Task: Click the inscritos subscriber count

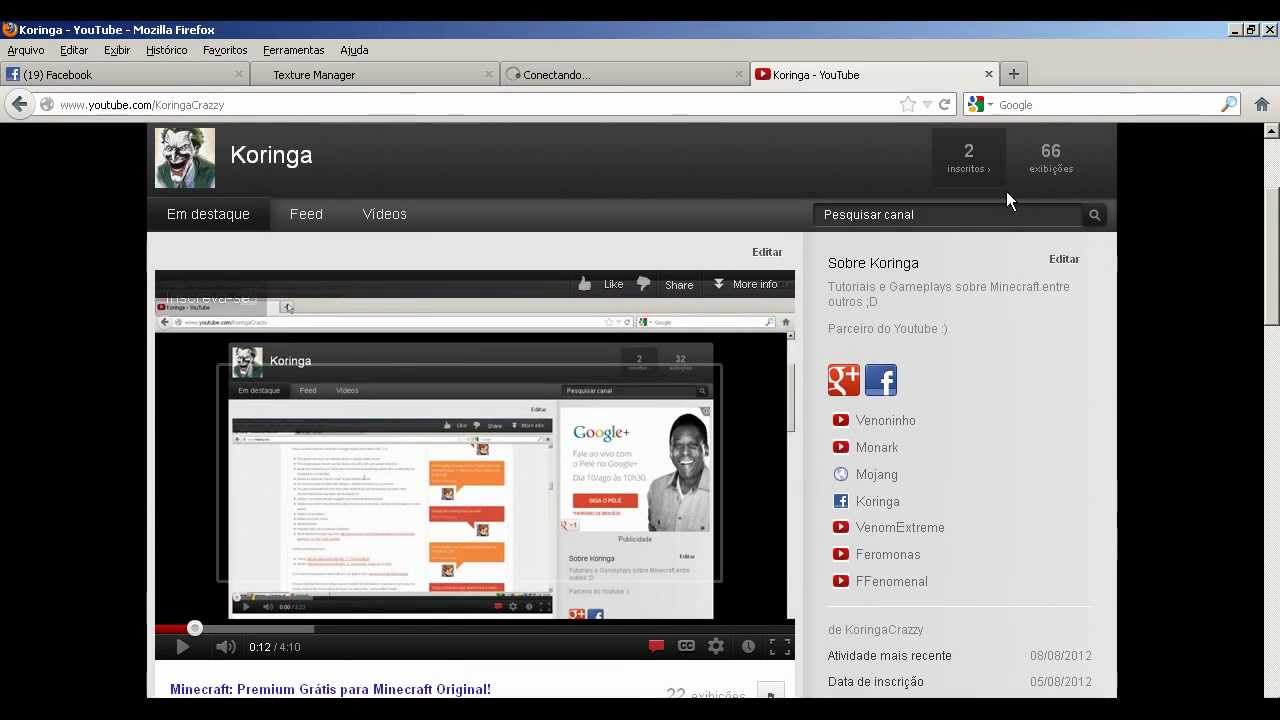Action: tap(969, 158)
